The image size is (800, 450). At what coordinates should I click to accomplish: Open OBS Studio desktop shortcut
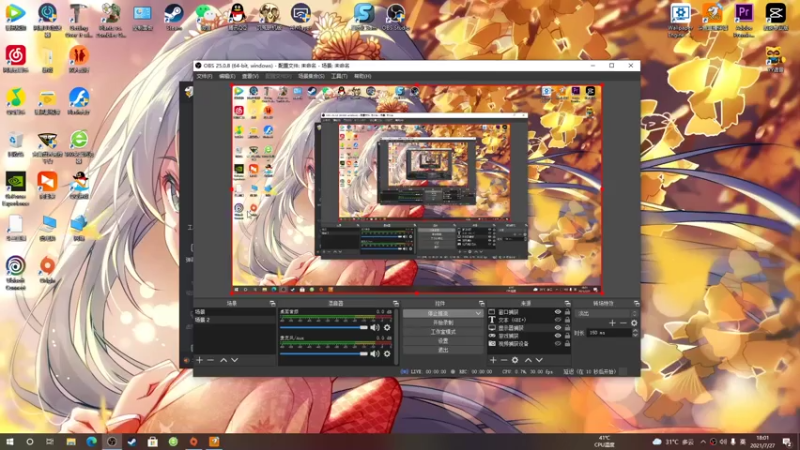(x=395, y=18)
